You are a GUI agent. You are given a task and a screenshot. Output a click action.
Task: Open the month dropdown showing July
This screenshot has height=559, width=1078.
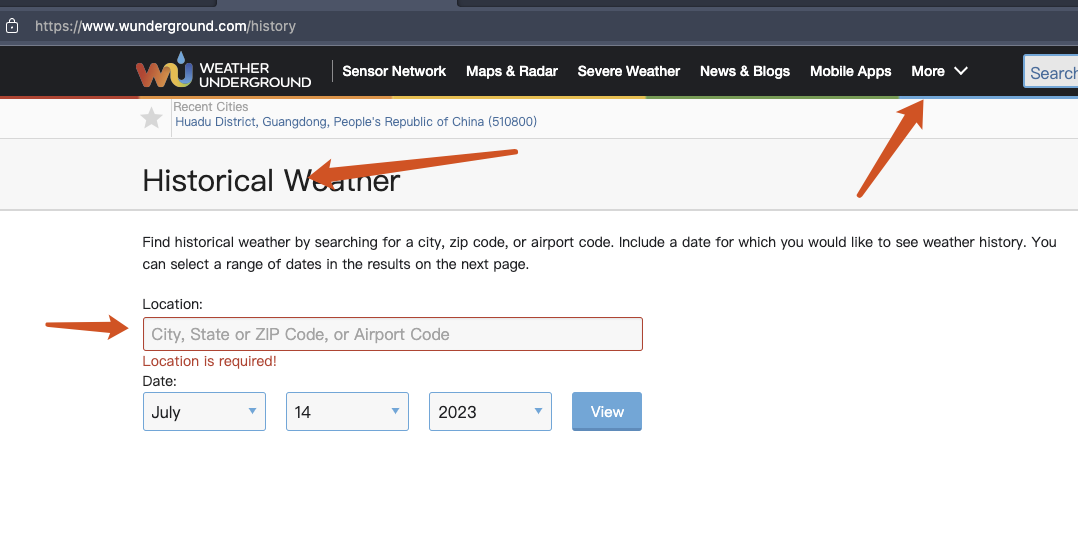204,412
